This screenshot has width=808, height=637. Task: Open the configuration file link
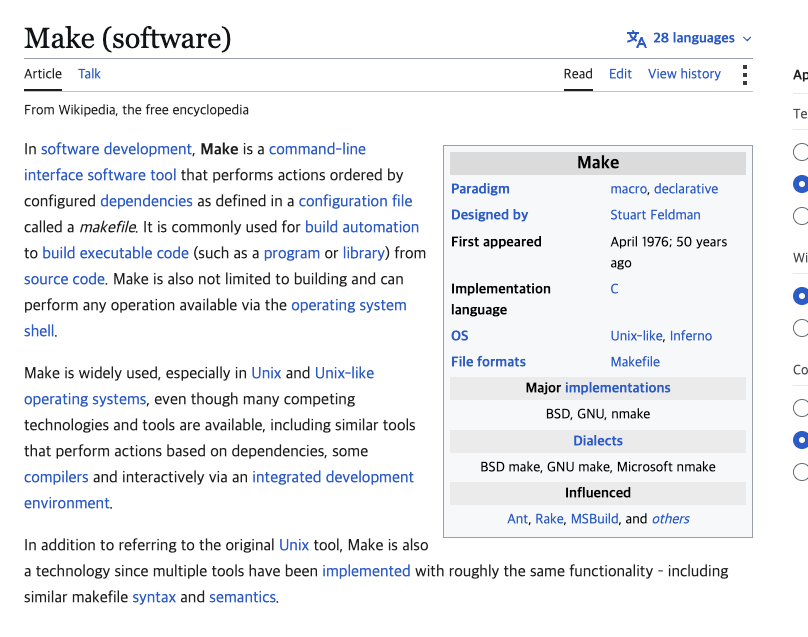356,201
